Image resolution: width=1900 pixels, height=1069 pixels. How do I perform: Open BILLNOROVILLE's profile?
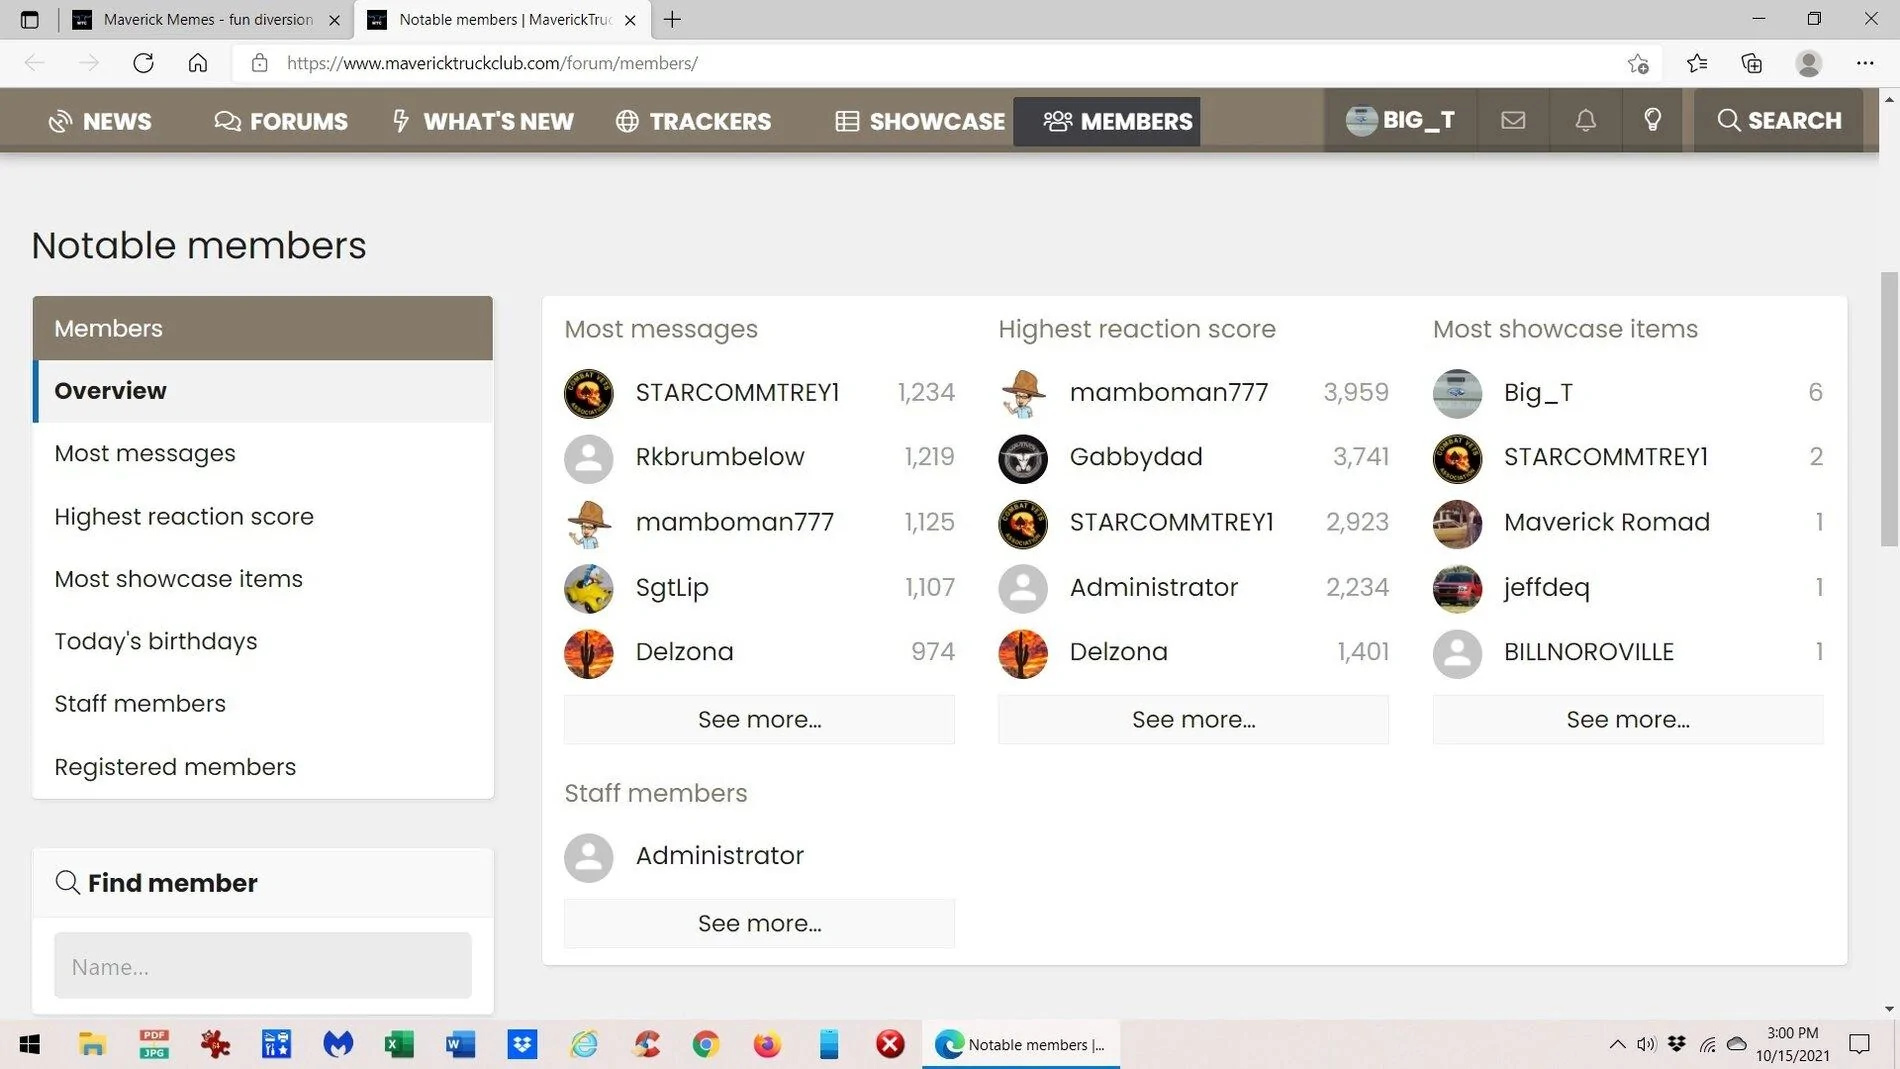click(1589, 652)
